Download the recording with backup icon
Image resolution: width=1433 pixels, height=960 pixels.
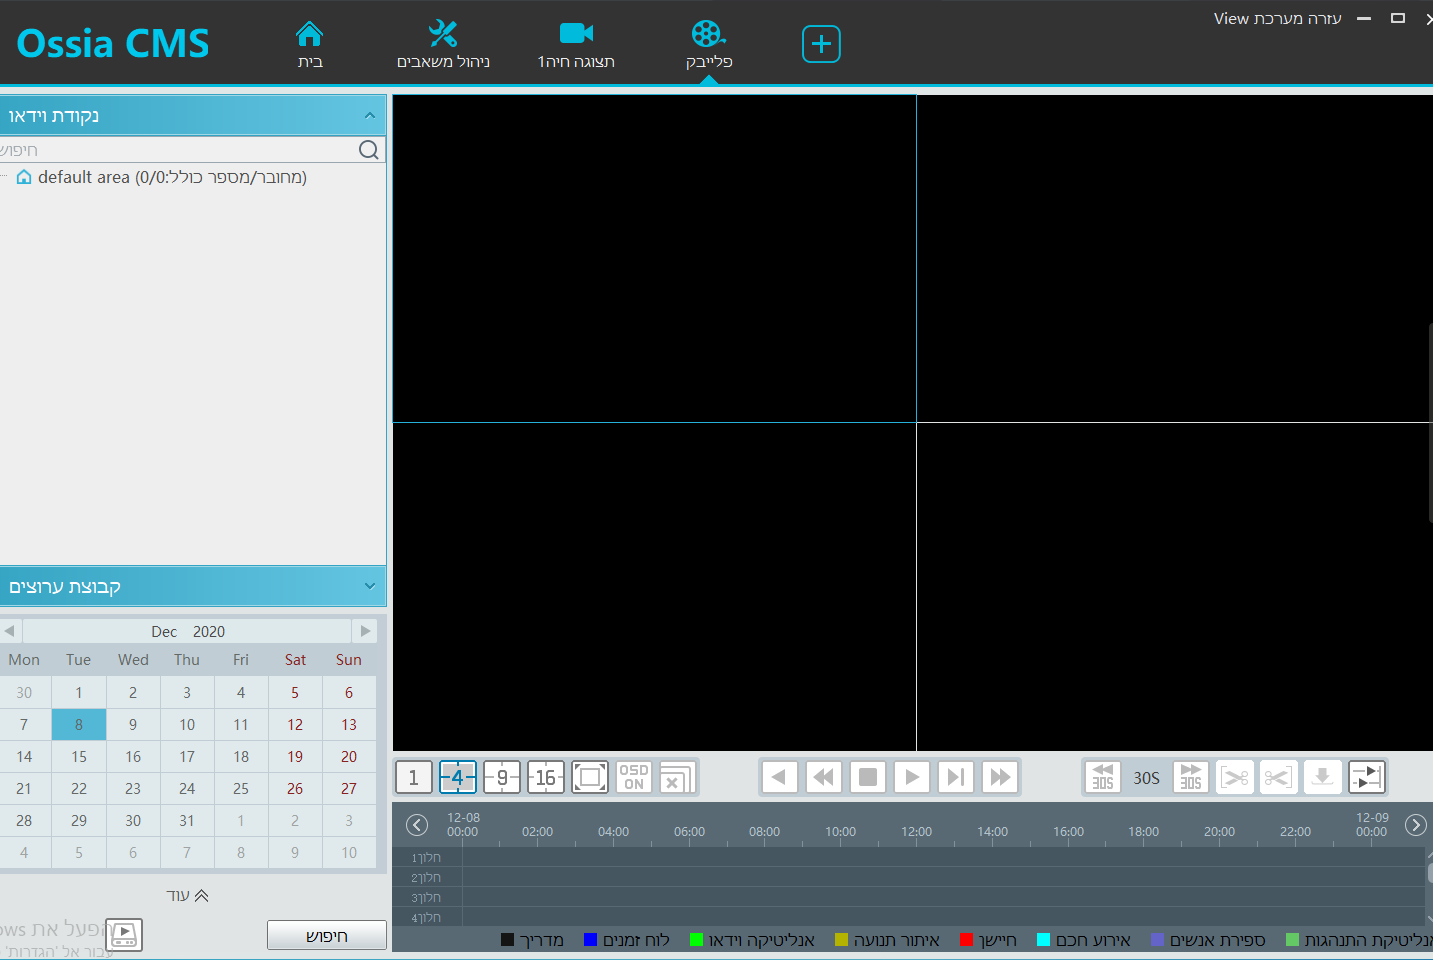tap(1323, 777)
